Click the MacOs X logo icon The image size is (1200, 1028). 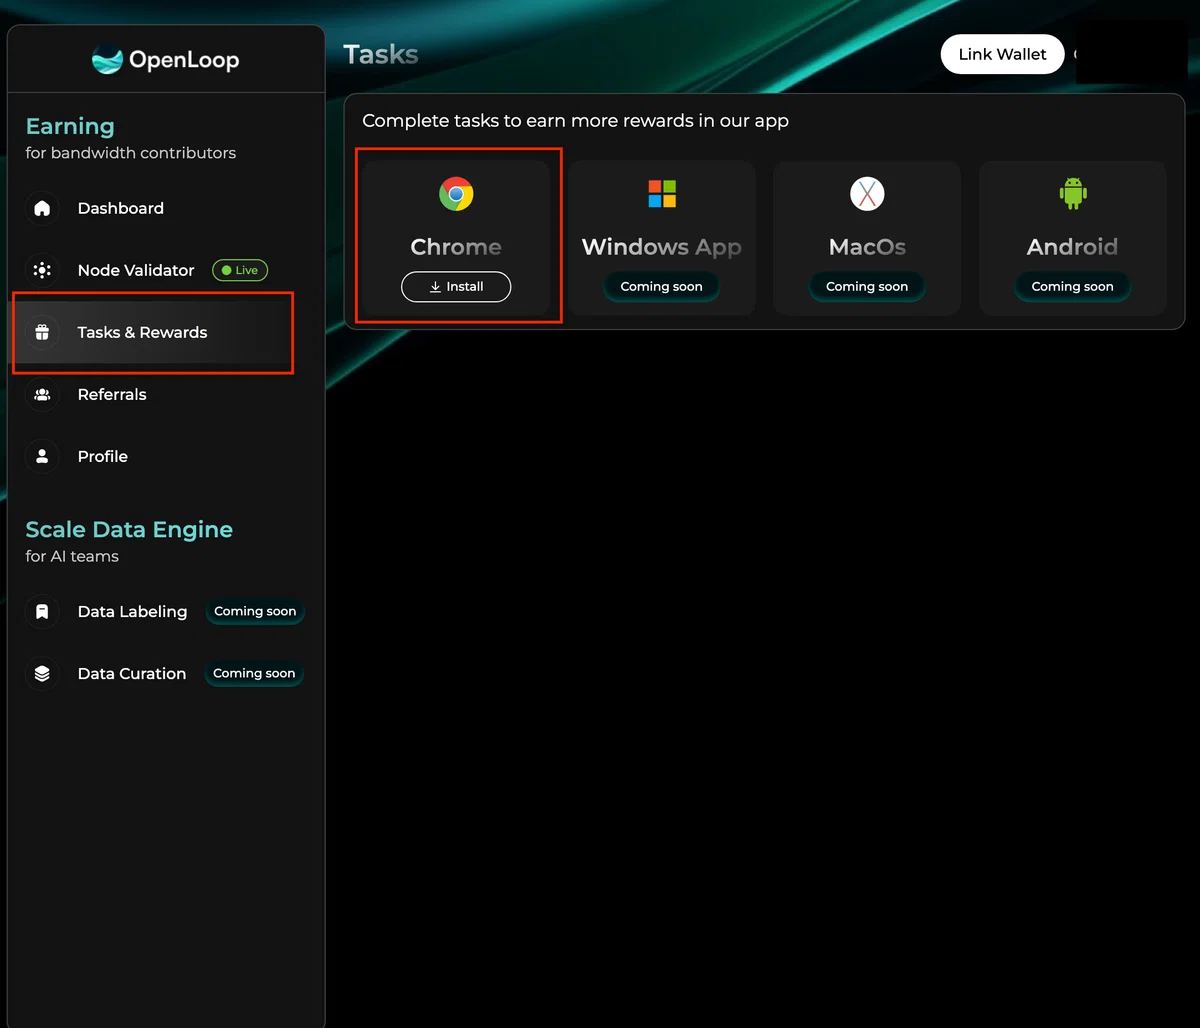(x=867, y=194)
